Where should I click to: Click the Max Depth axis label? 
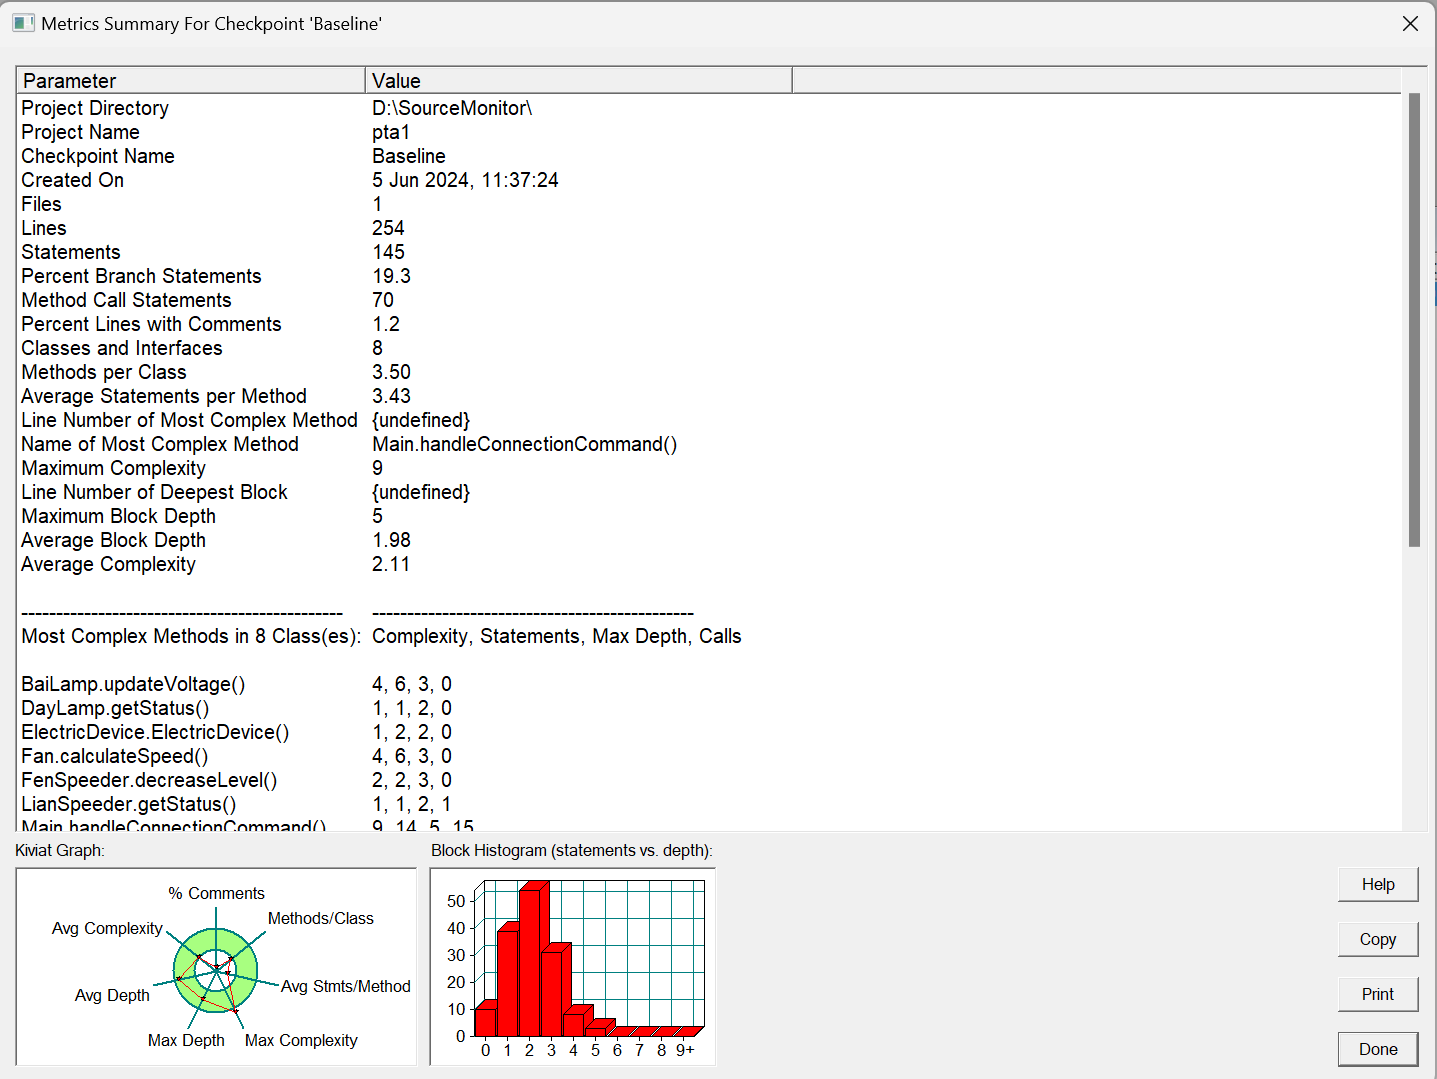pos(186,1040)
